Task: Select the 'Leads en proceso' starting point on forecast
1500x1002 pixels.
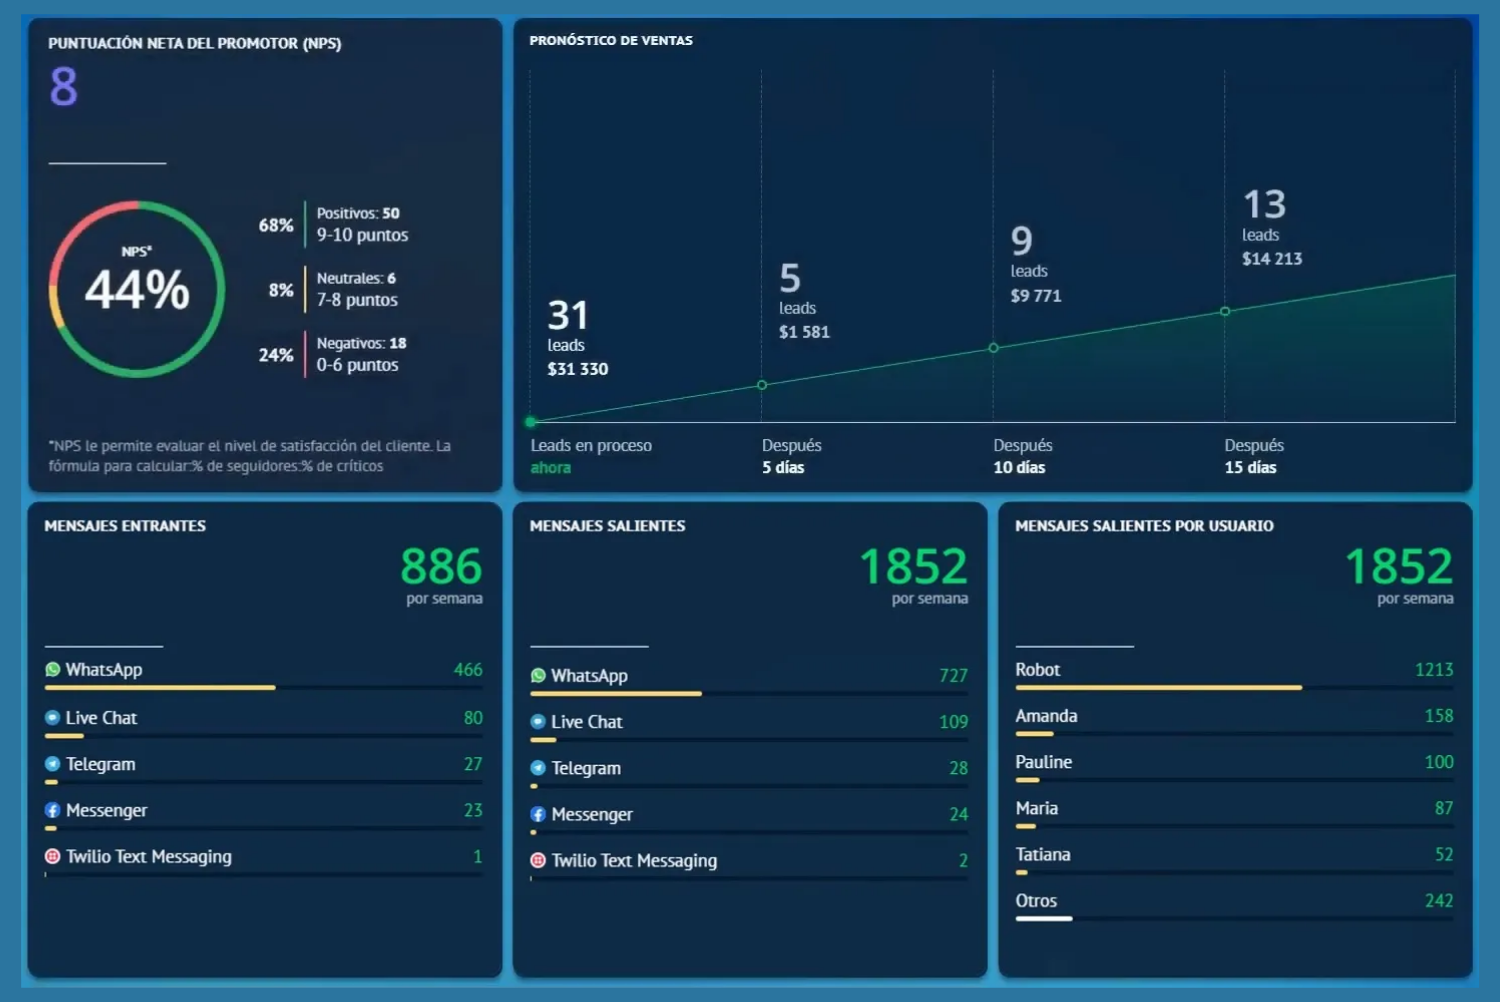Action: coord(531,422)
